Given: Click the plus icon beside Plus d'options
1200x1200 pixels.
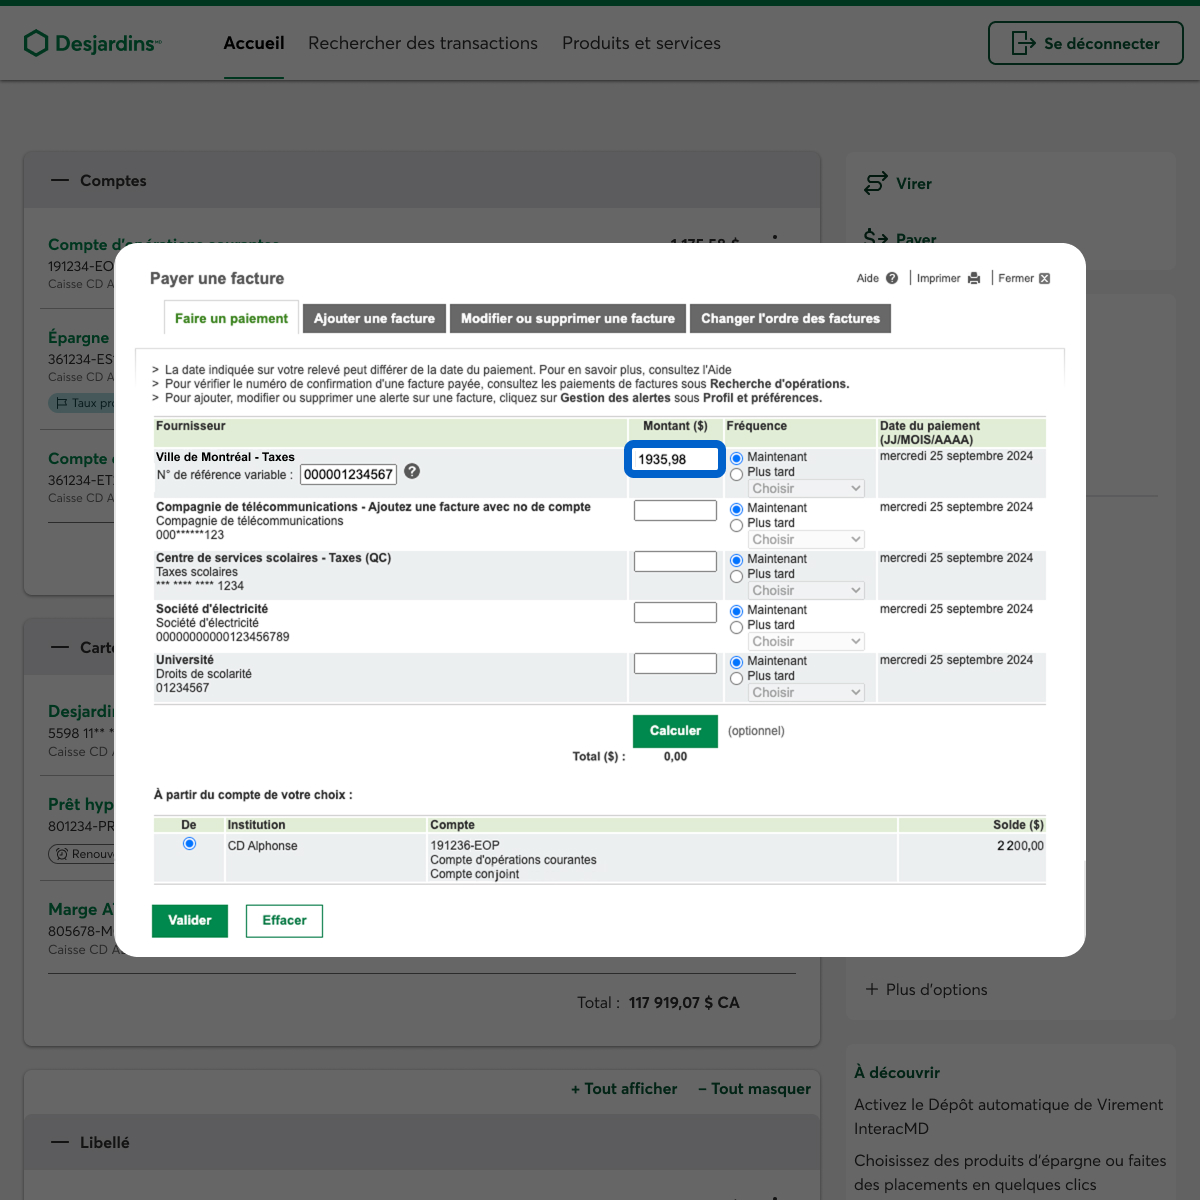Looking at the screenshot, I should tap(872, 989).
